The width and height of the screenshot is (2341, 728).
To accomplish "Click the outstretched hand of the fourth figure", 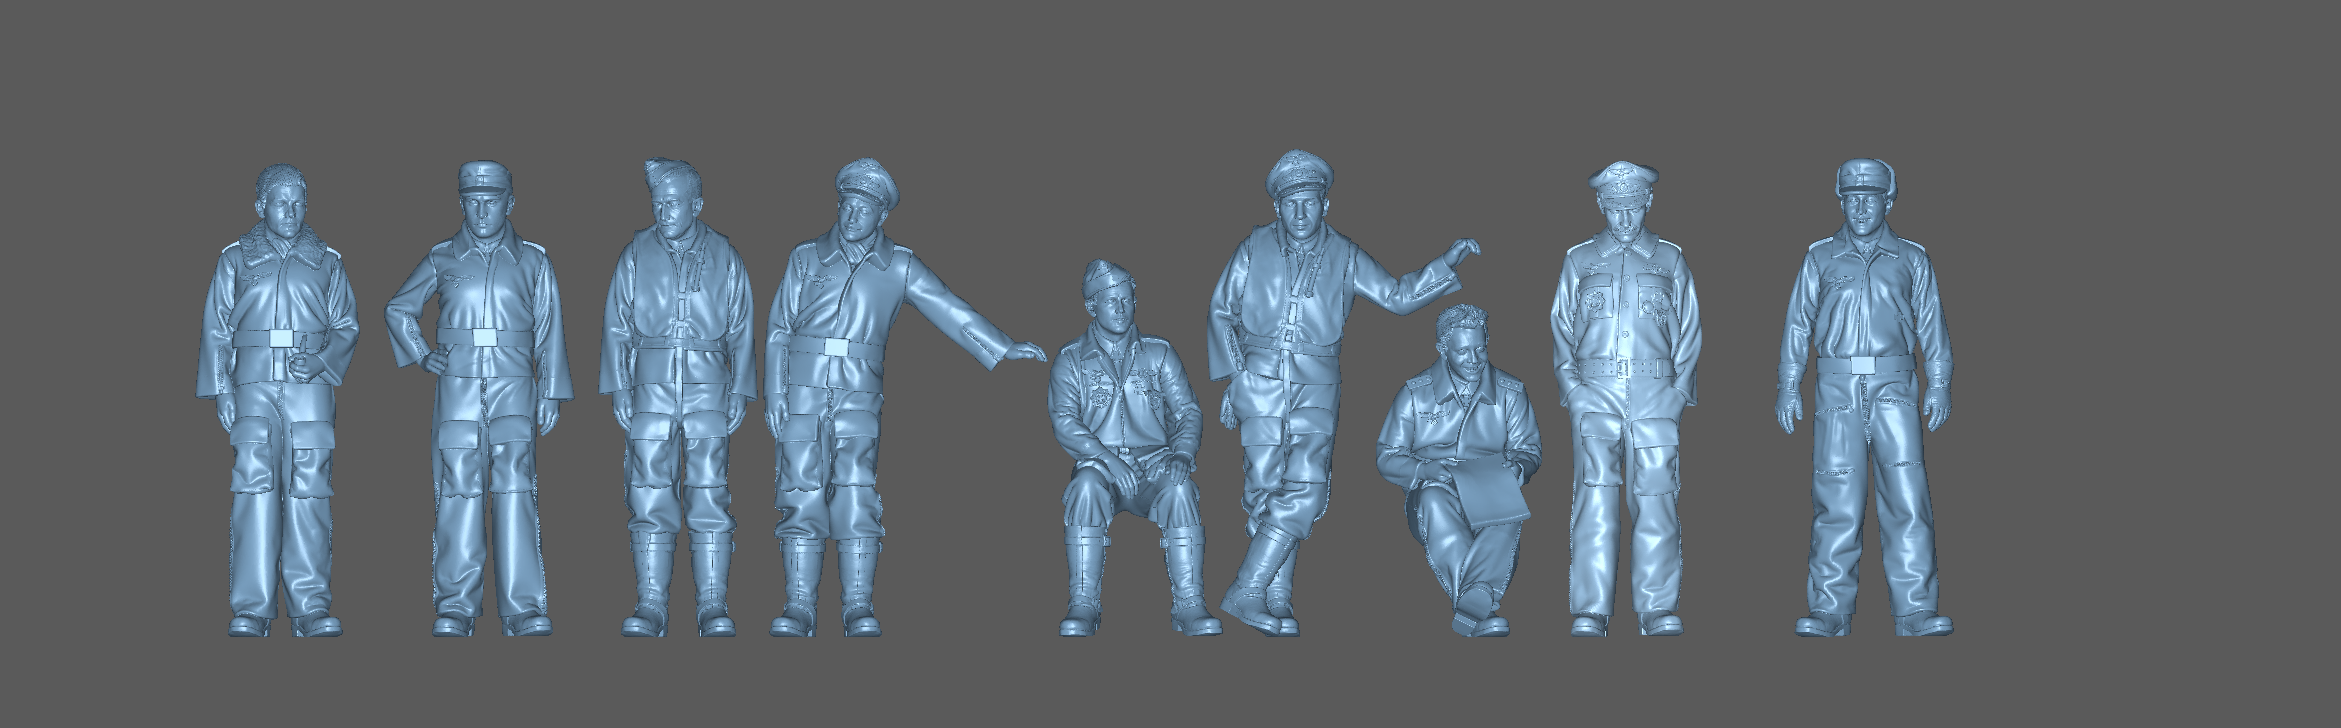I will tap(1024, 352).
